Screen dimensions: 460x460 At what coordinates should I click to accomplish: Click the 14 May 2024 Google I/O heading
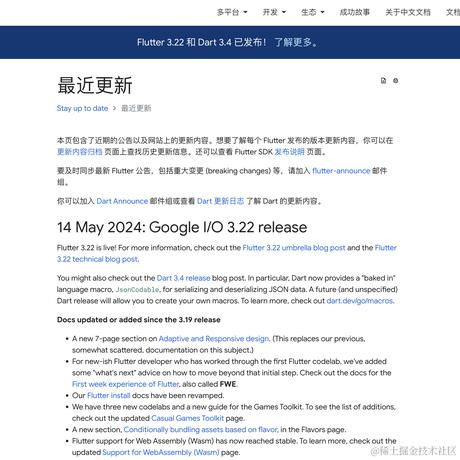point(182,227)
